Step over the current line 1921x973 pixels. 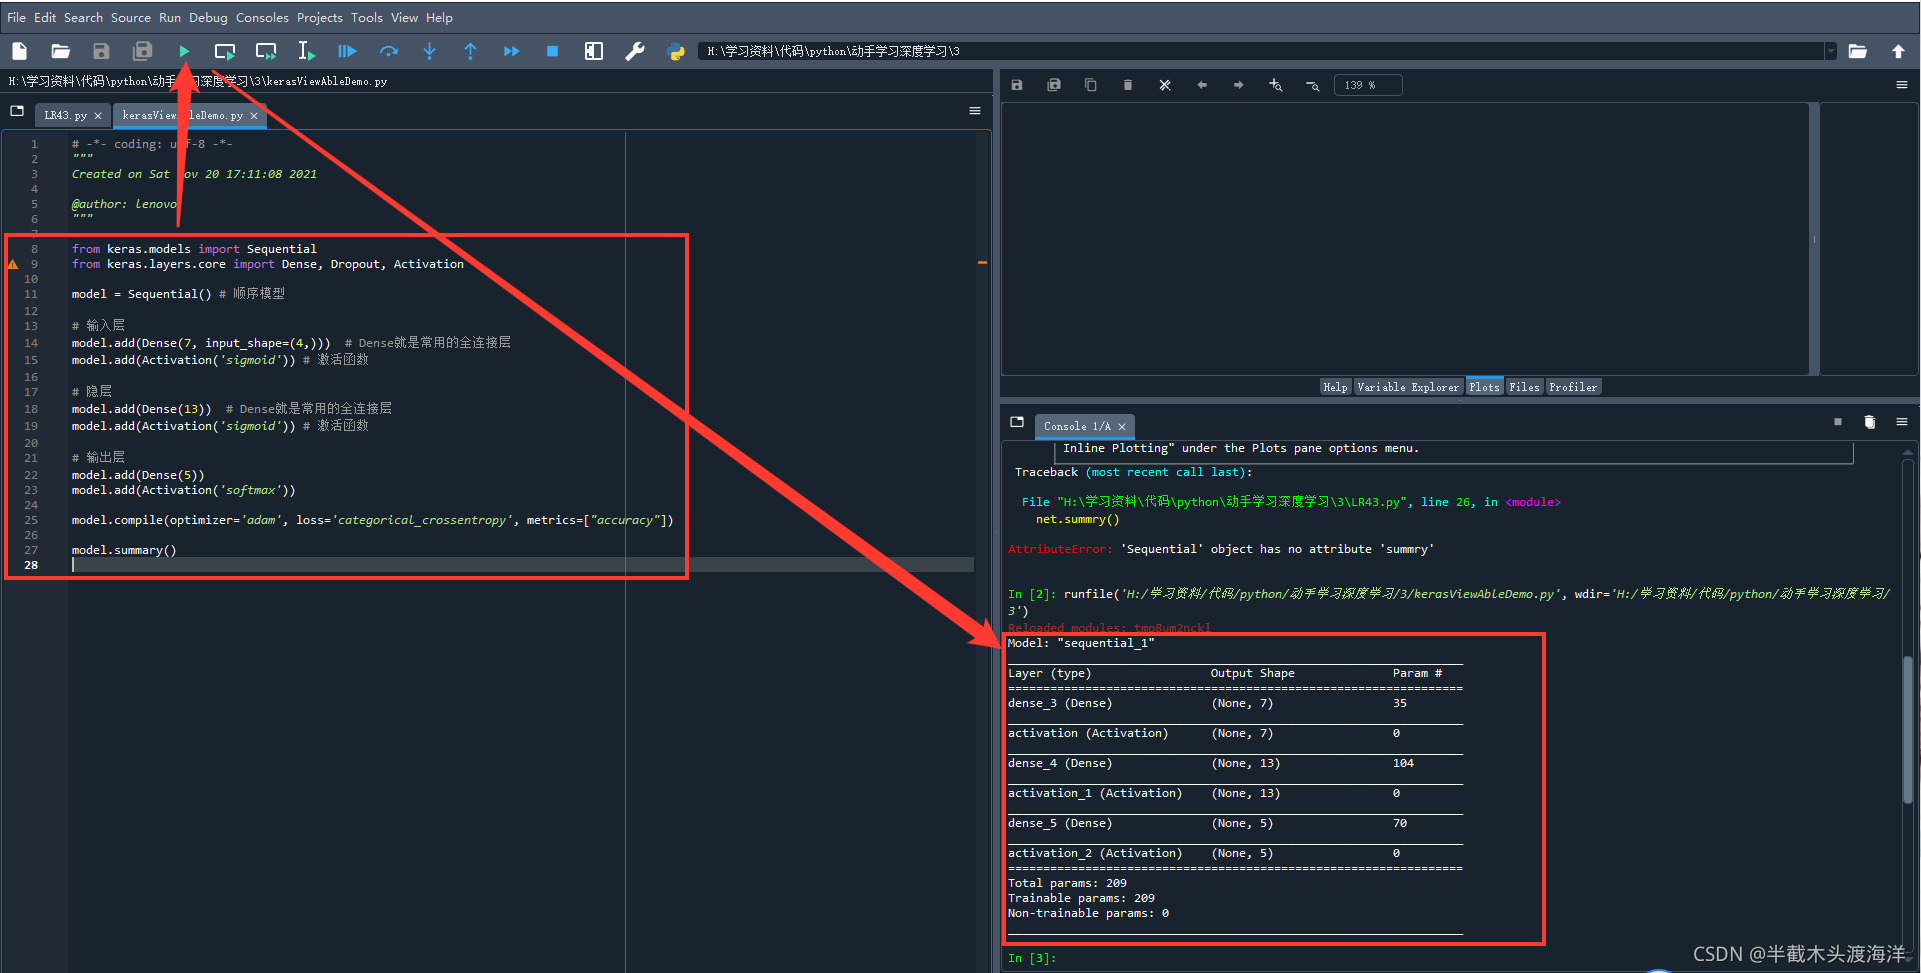(x=389, y=51)
